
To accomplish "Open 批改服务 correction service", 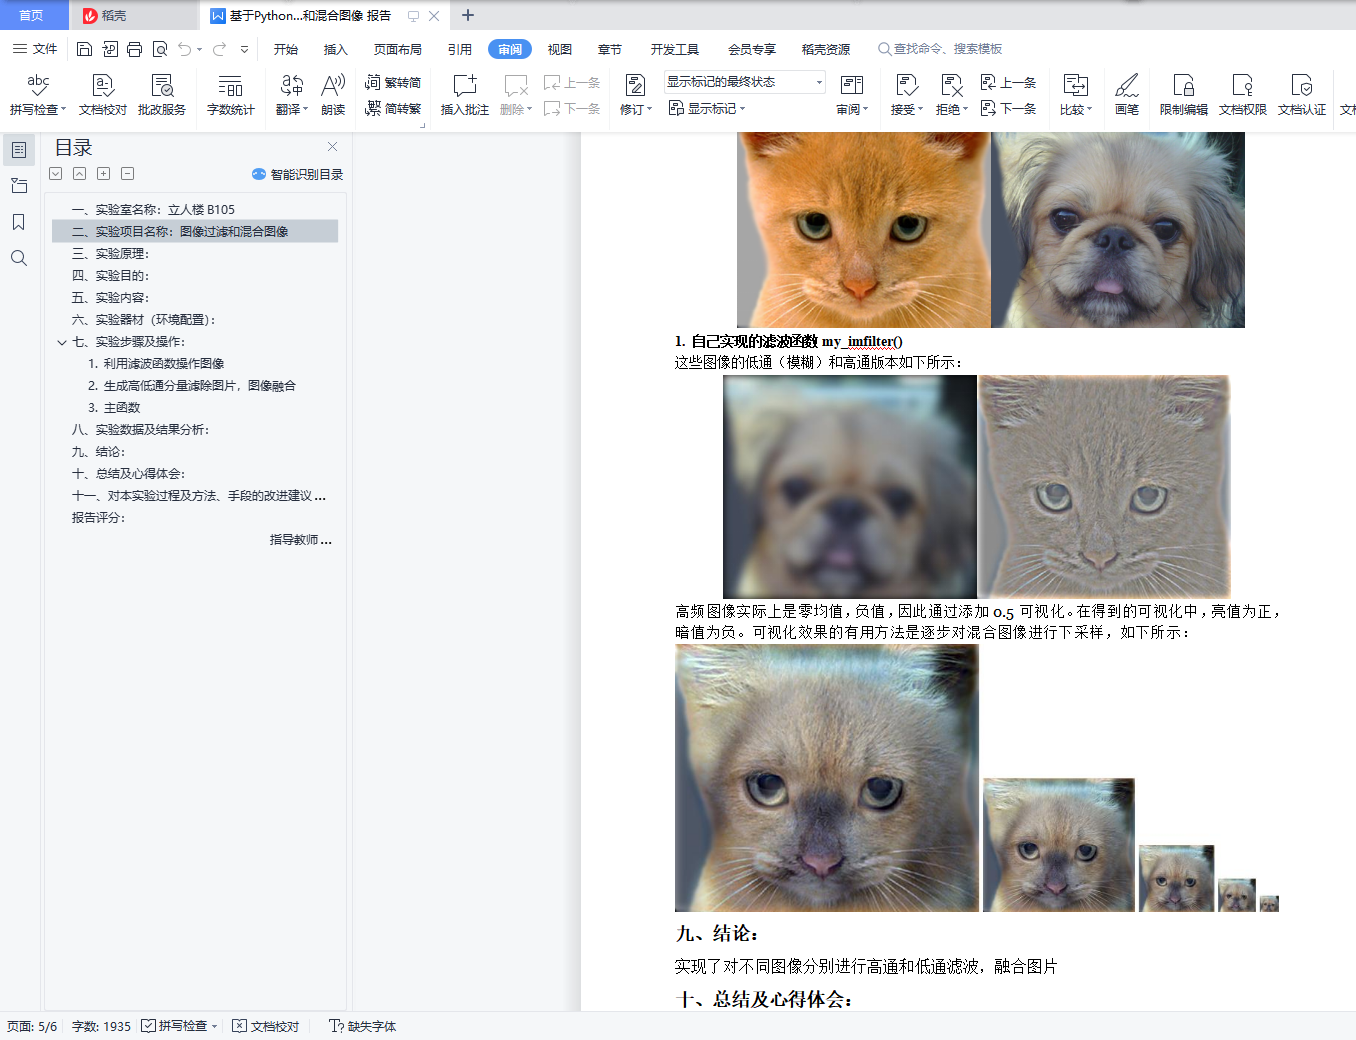I will pos(162,95).
